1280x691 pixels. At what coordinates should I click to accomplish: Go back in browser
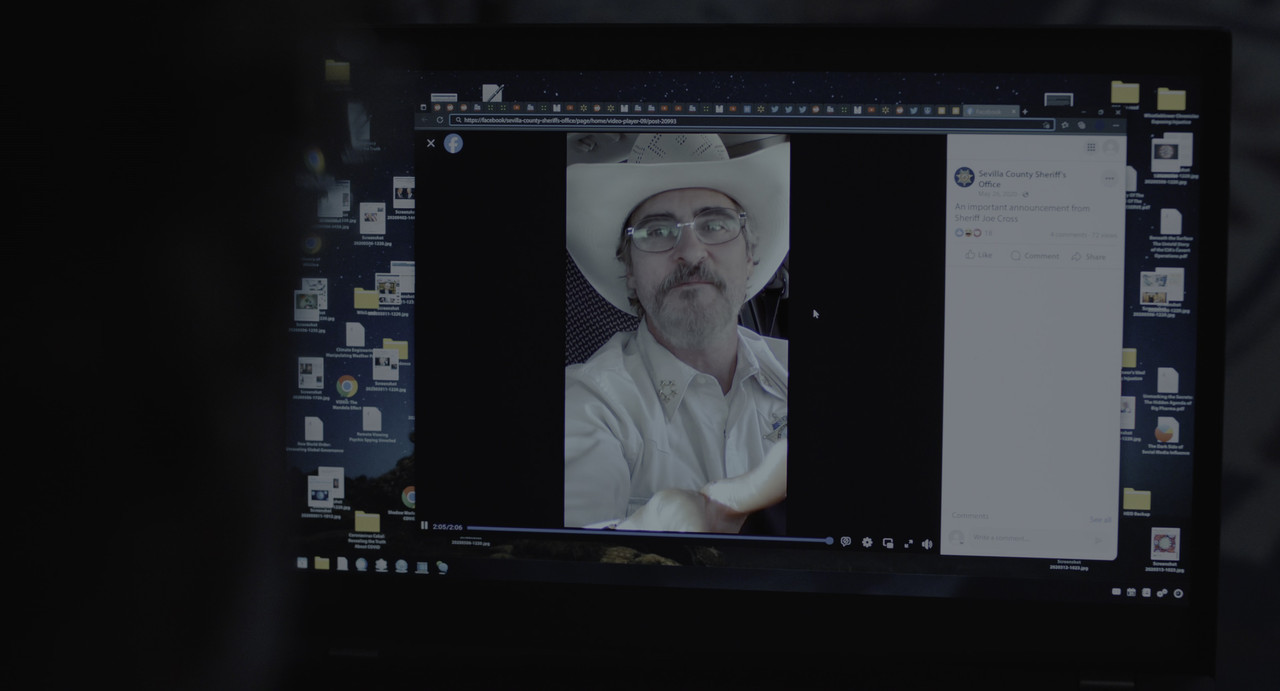click(424, 120)
